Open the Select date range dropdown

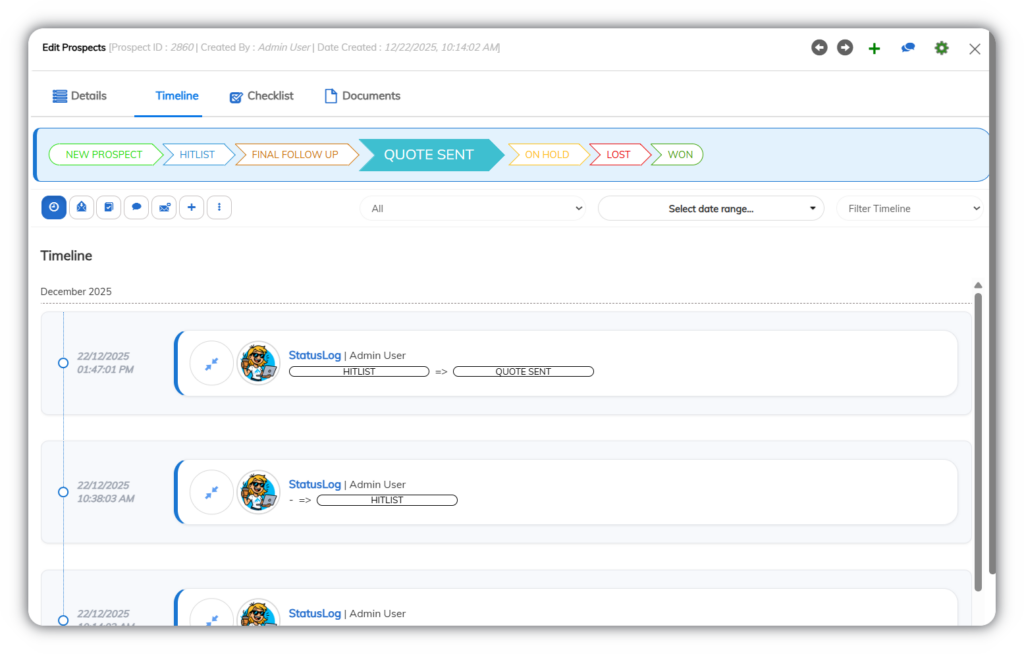(711, 208)
